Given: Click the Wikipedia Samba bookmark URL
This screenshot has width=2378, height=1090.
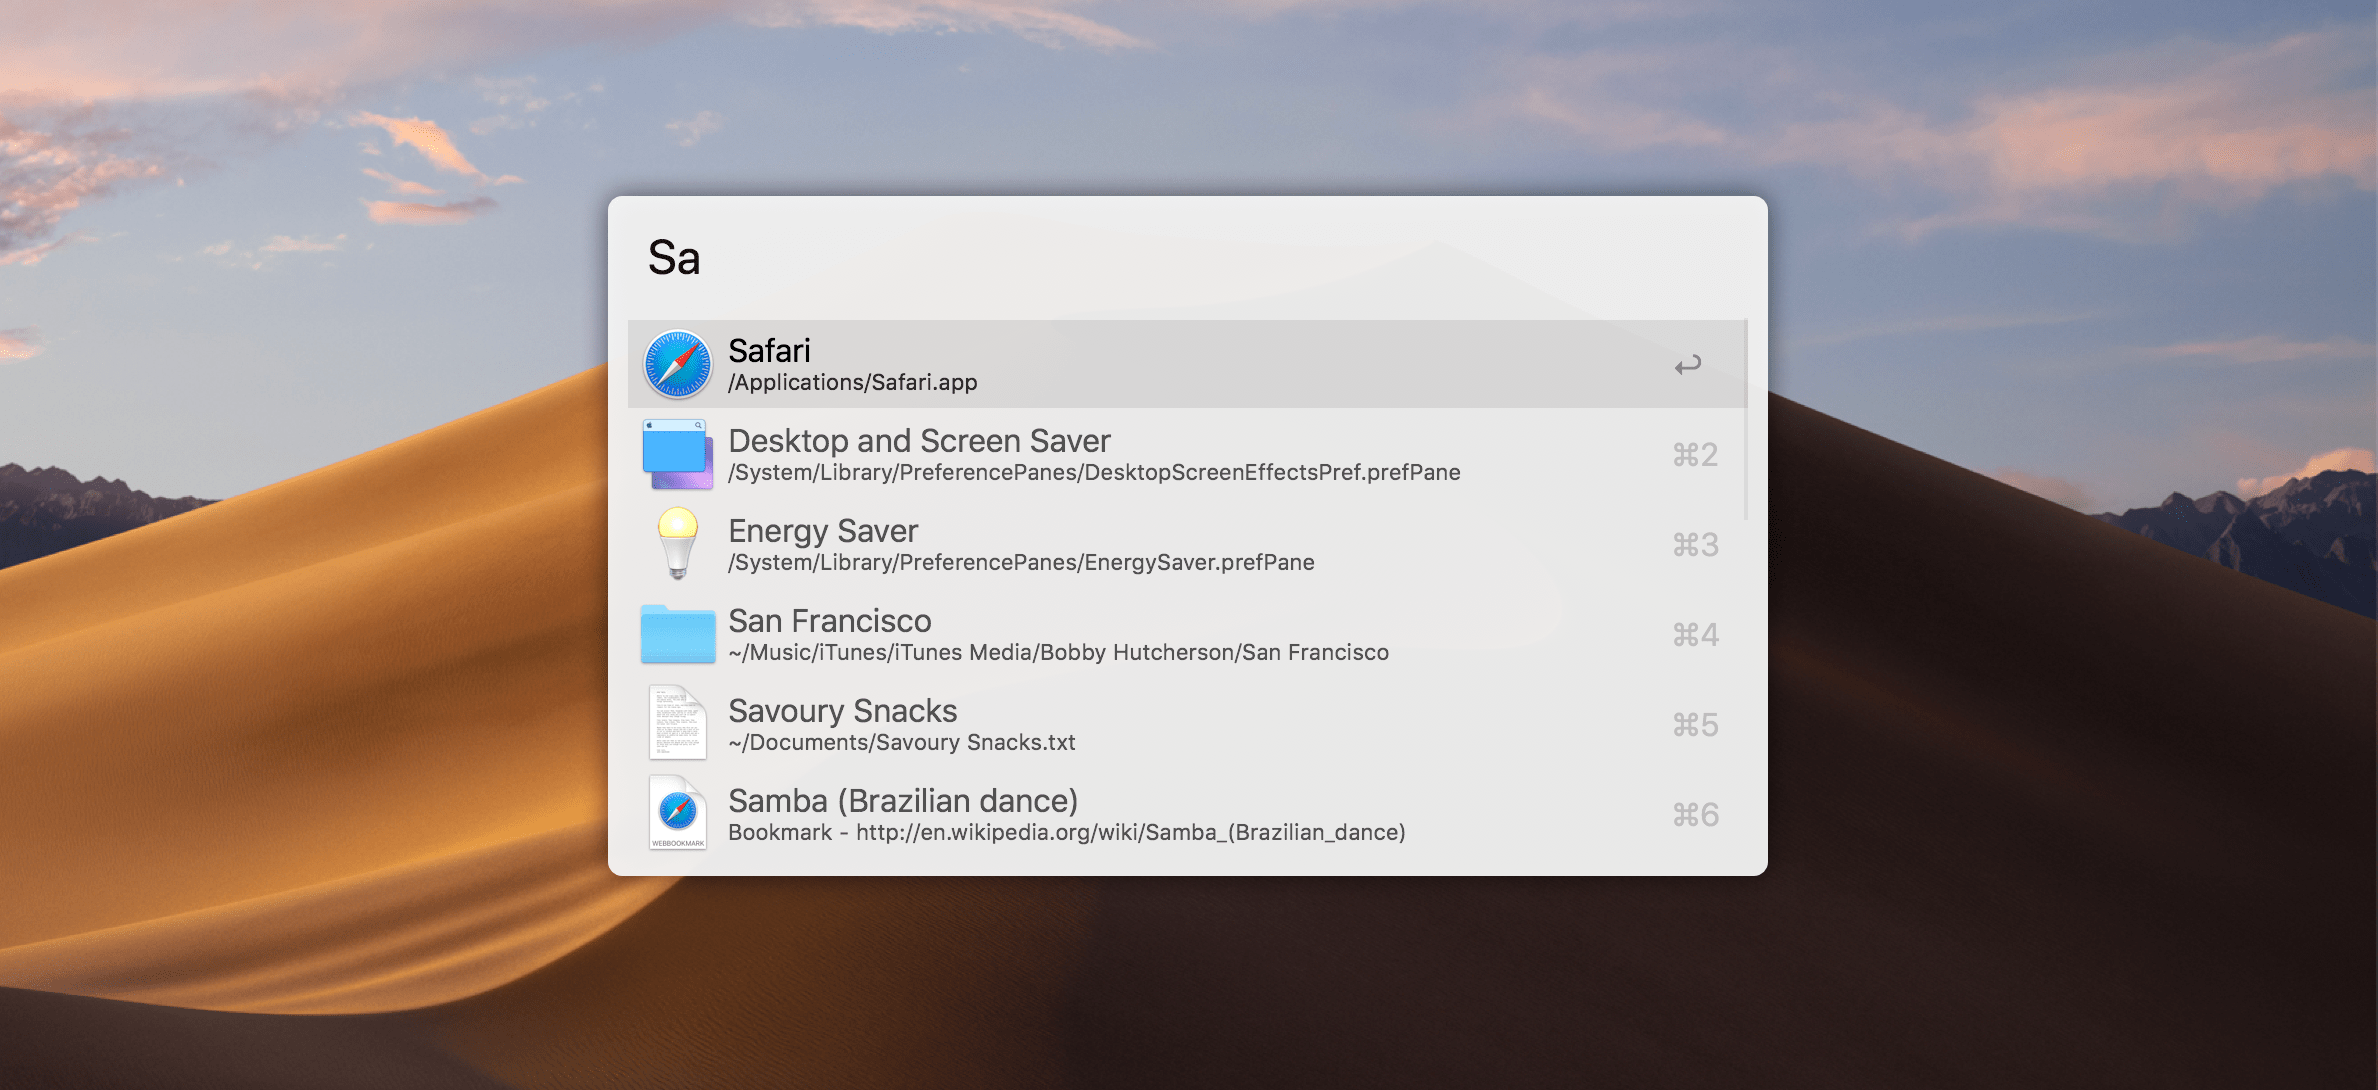Looking at the screenshot, I should [1130, 833].
